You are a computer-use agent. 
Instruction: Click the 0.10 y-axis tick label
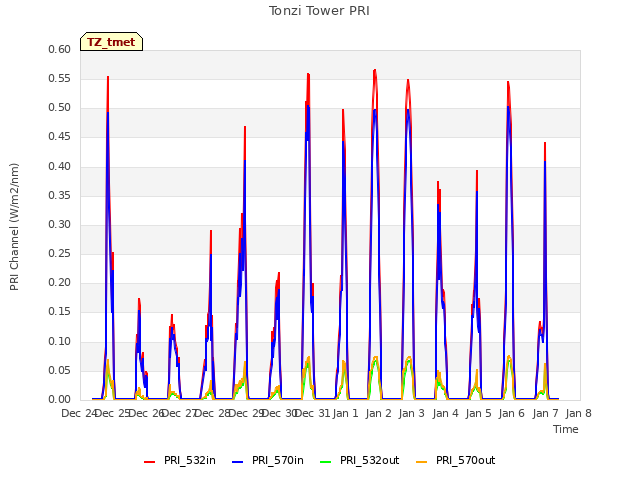pyautogui.click(x=60, y=341)
